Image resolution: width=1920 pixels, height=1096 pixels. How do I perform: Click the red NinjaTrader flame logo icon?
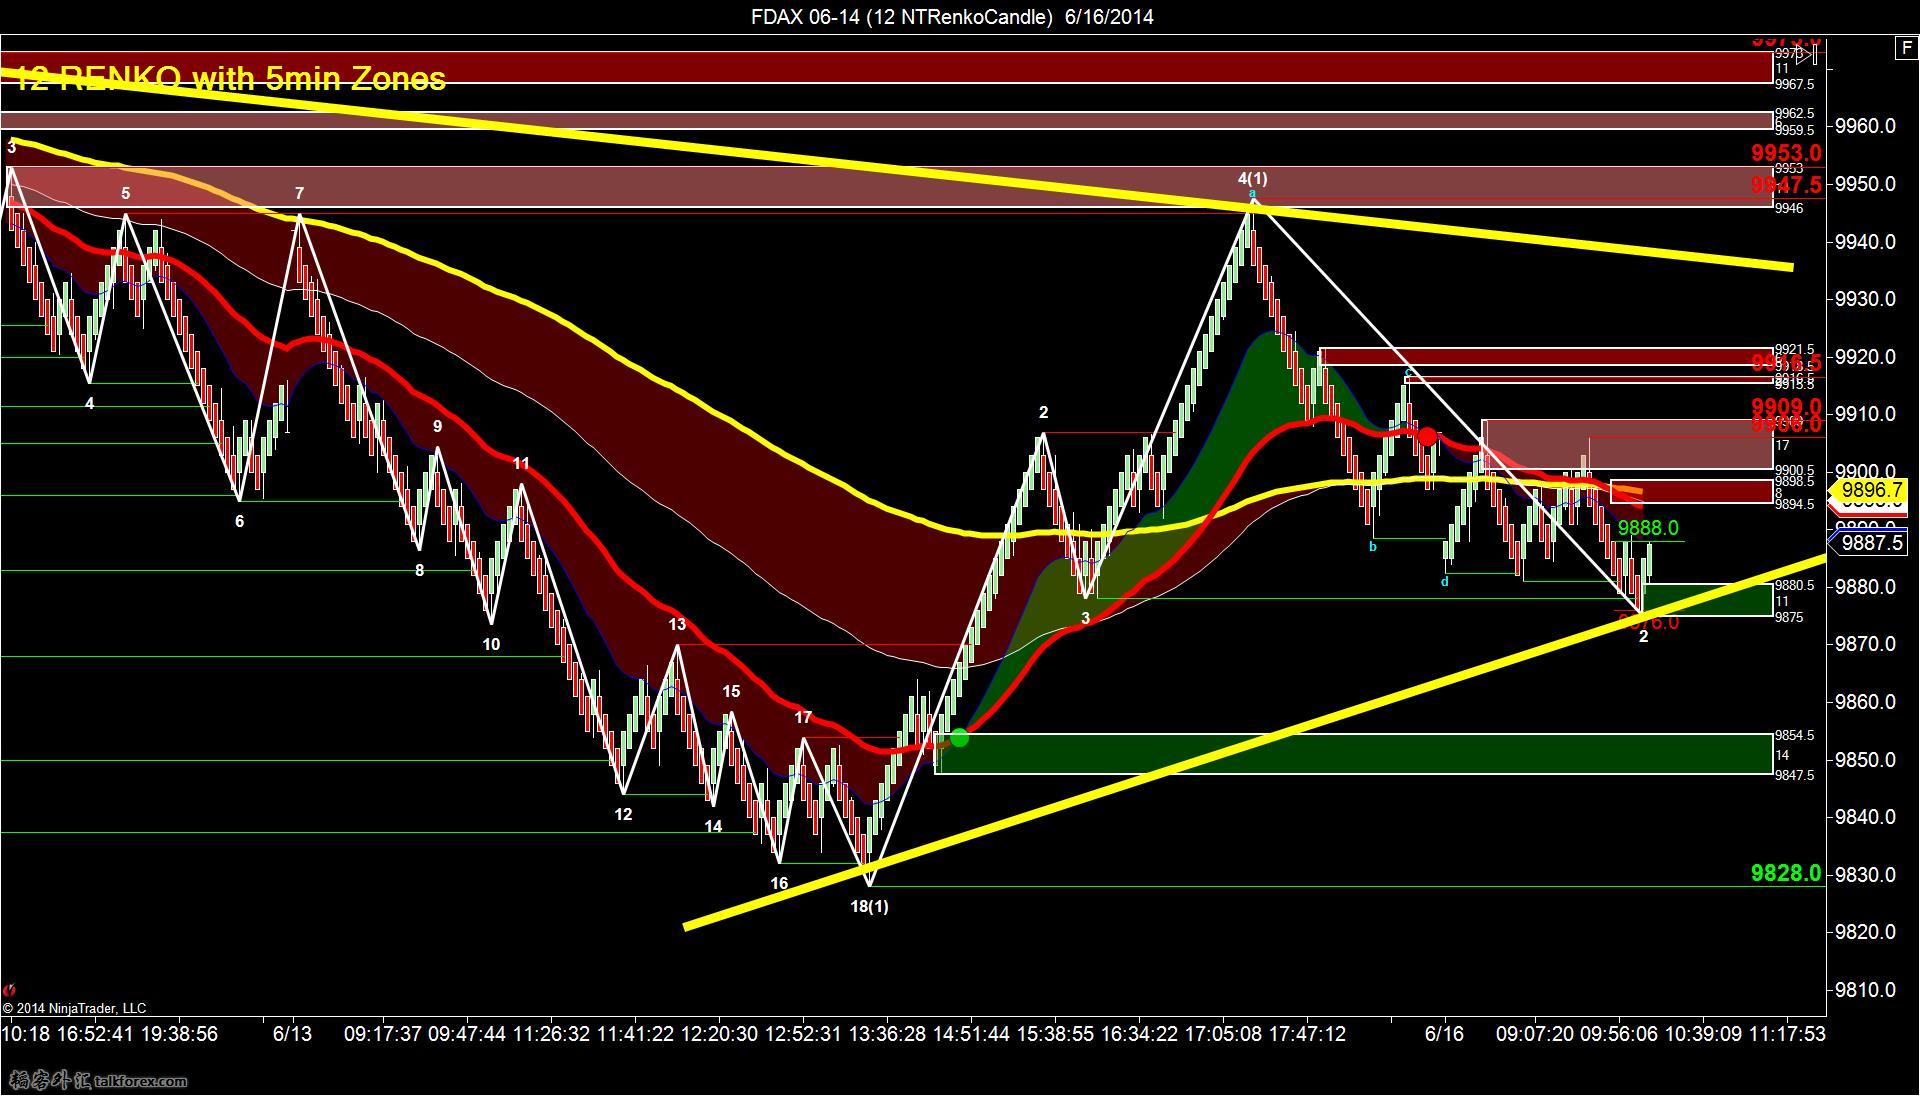click(x=10, y=990)
